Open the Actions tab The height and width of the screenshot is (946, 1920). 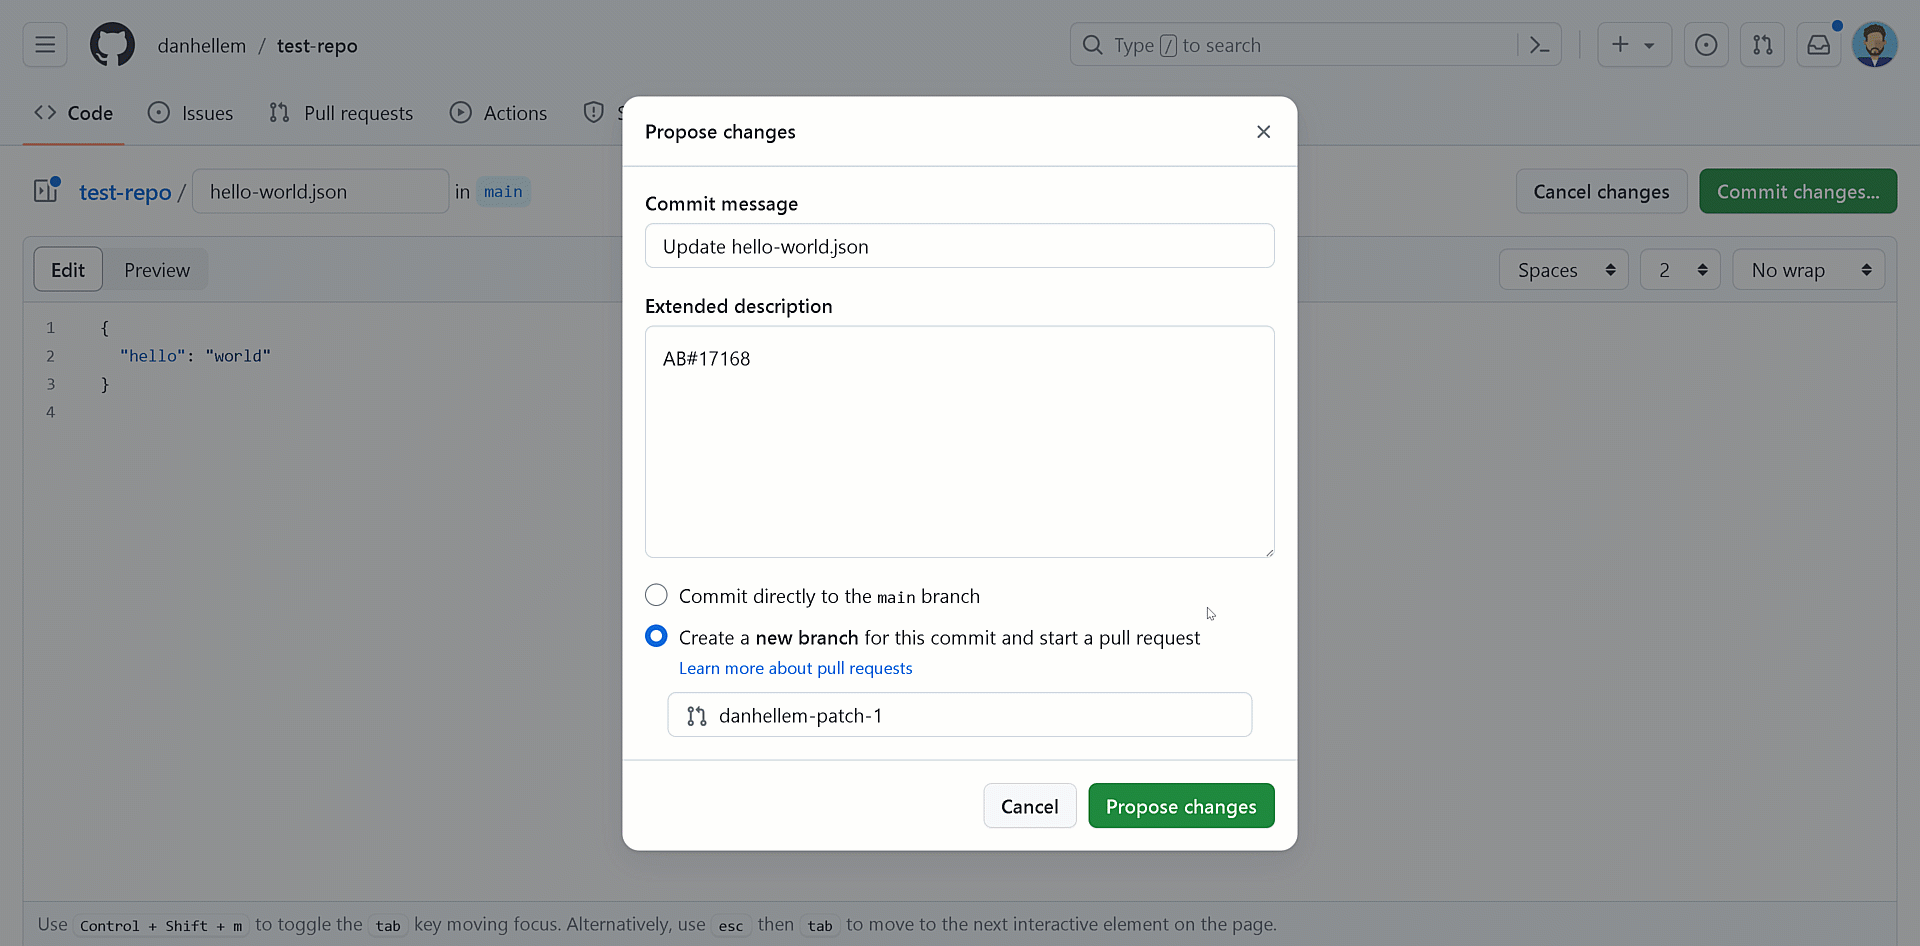[514, 113]
